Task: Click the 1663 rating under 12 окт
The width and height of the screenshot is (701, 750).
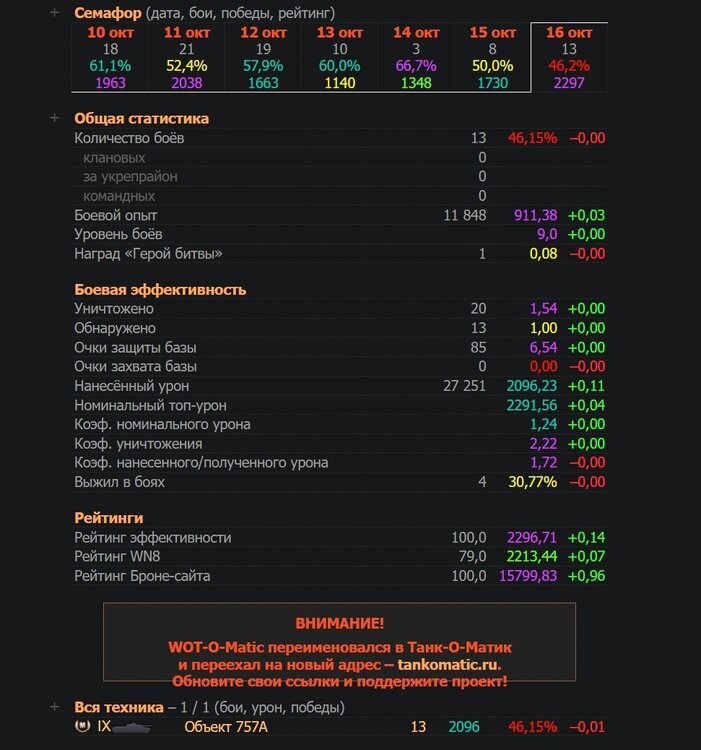Action: [x=263, y=83]
